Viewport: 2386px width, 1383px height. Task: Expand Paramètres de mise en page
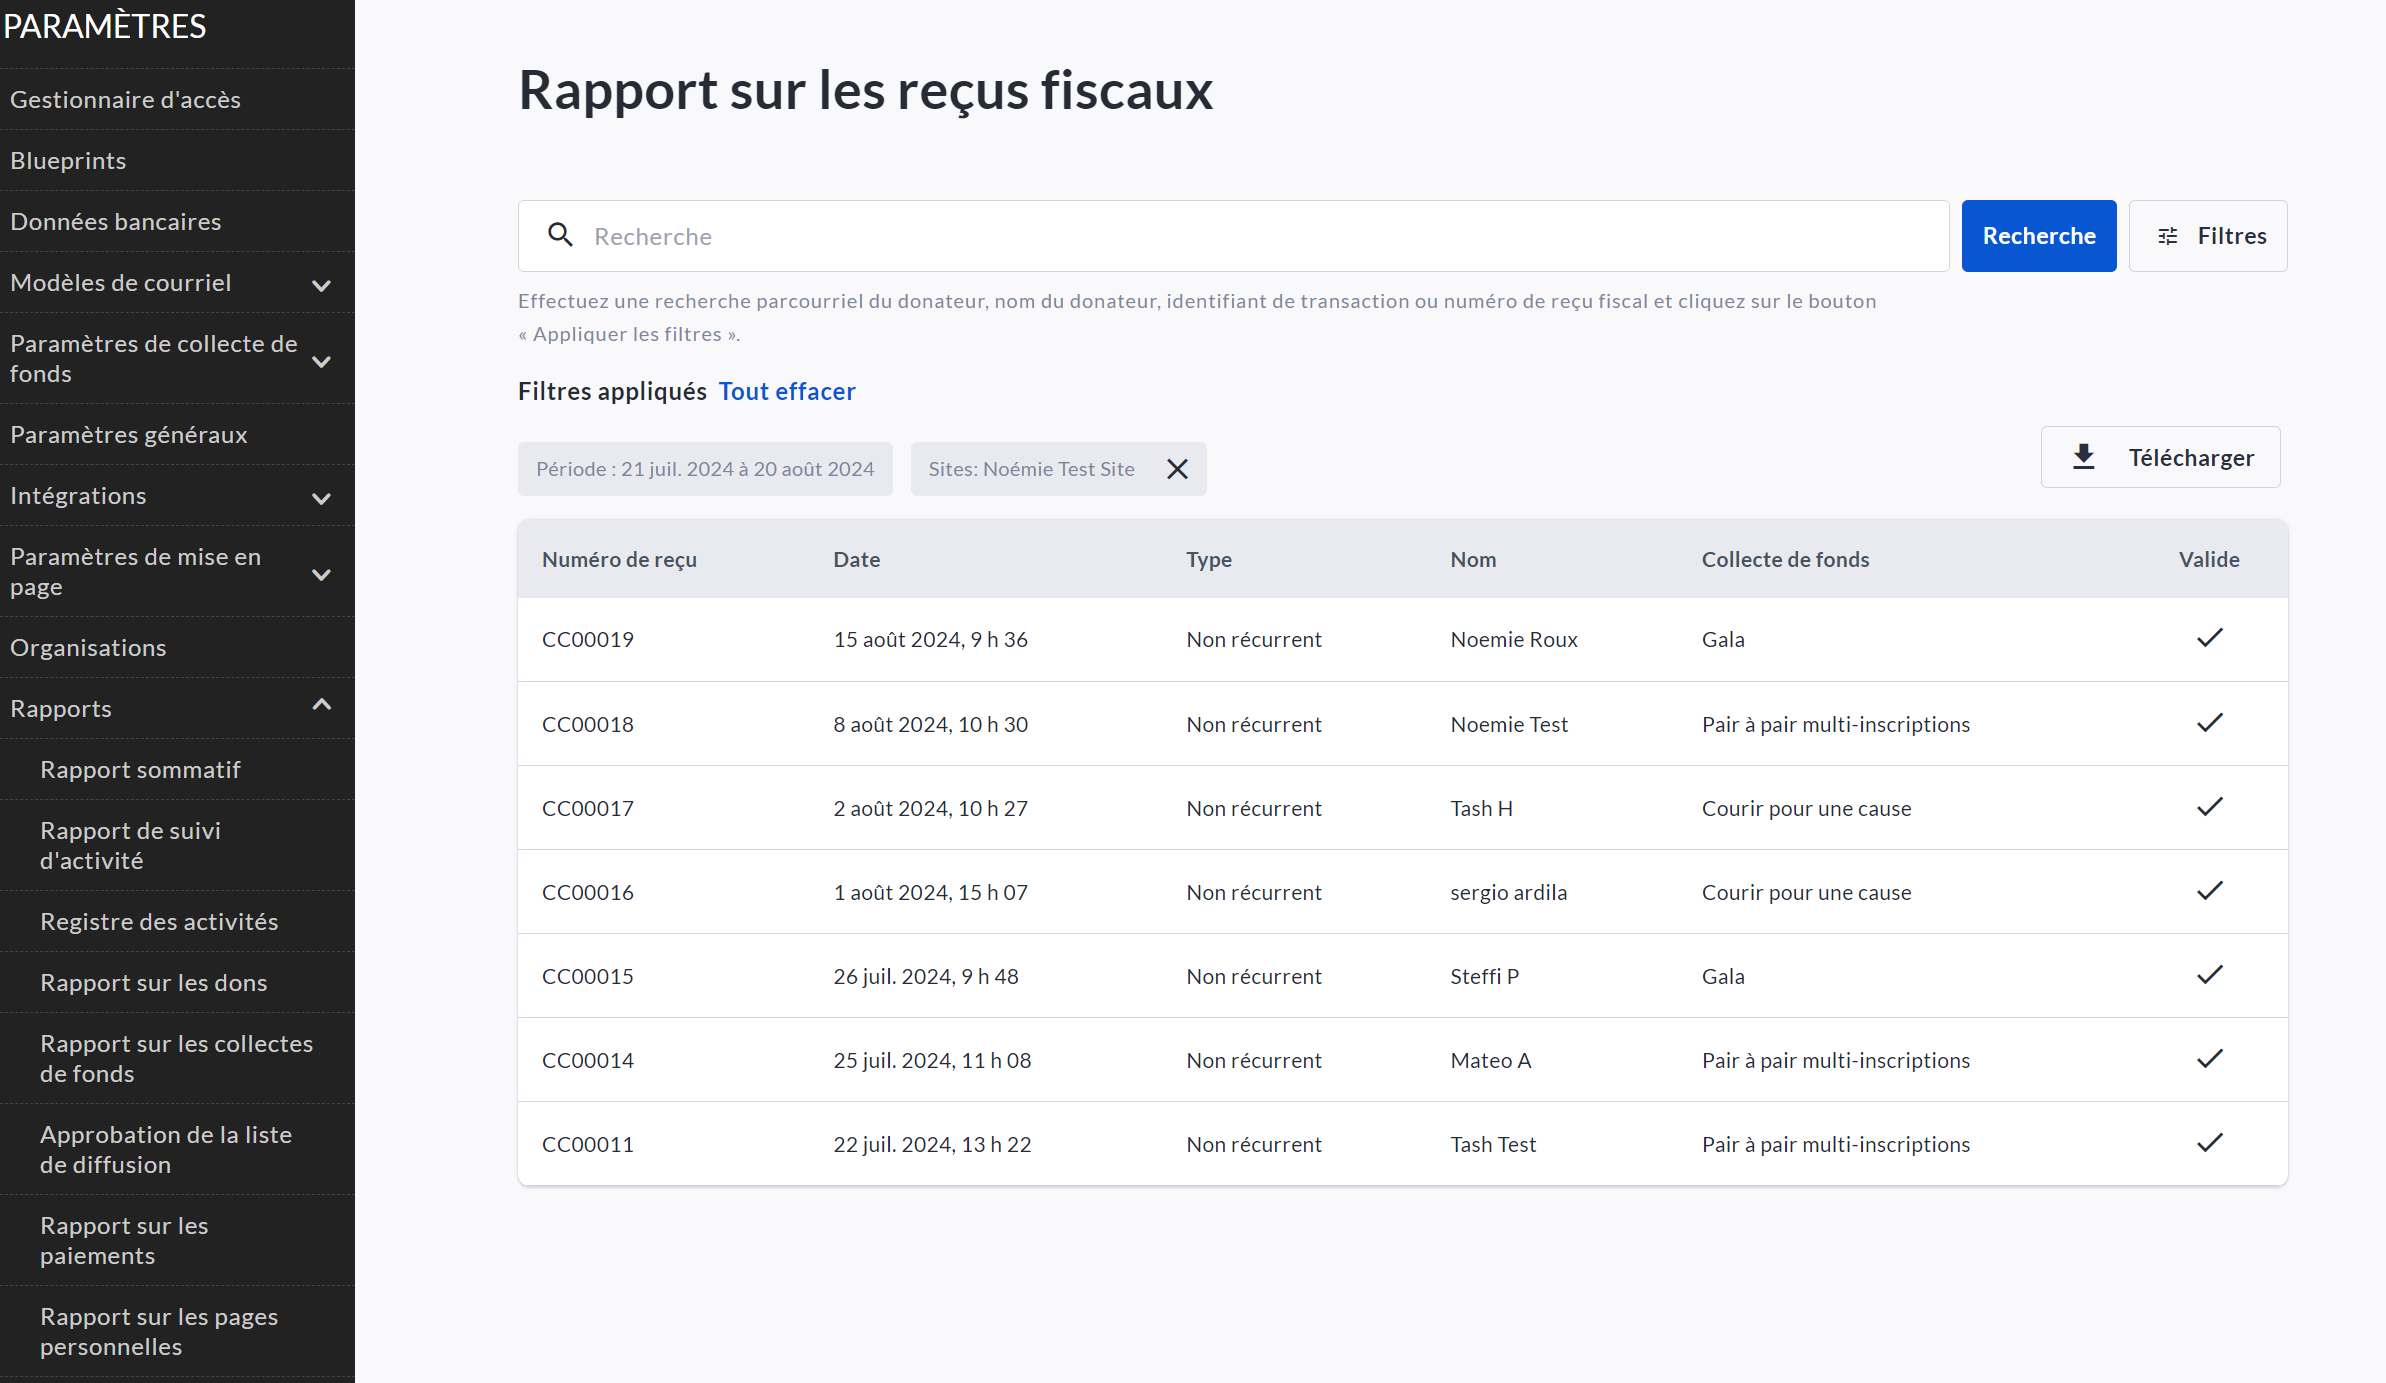click(321, 574)
